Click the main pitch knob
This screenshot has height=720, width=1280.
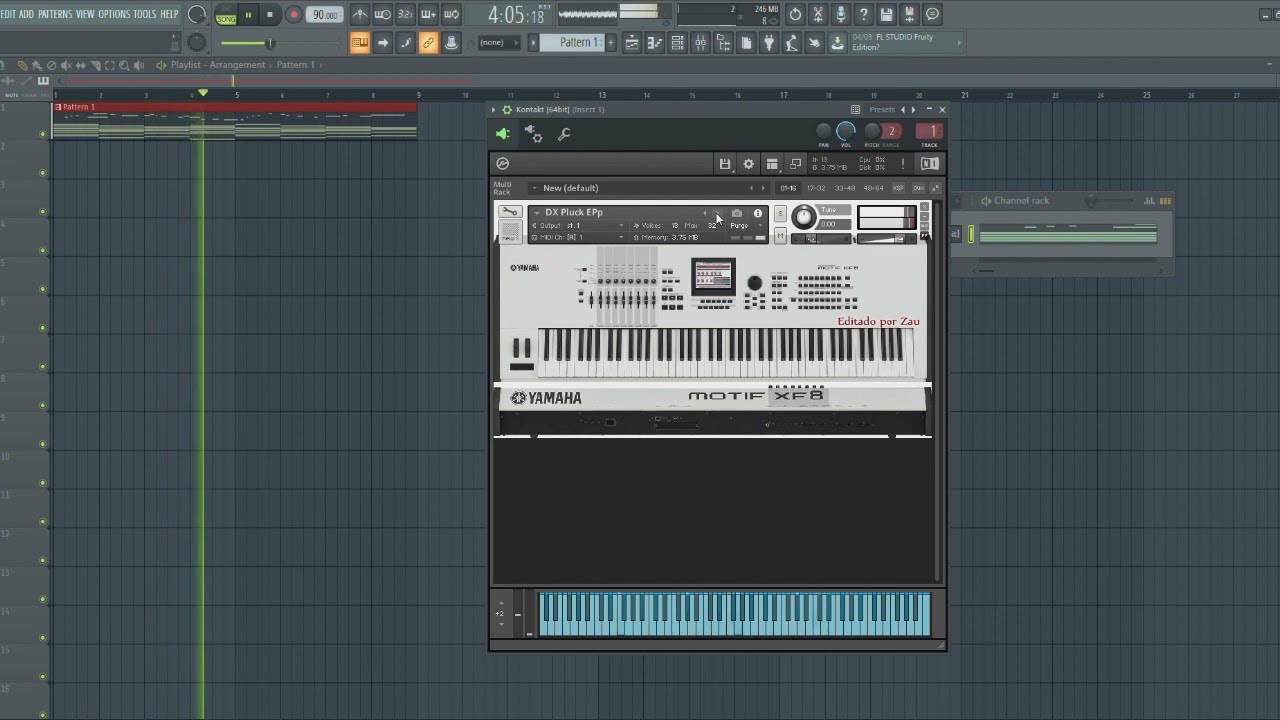197,42
